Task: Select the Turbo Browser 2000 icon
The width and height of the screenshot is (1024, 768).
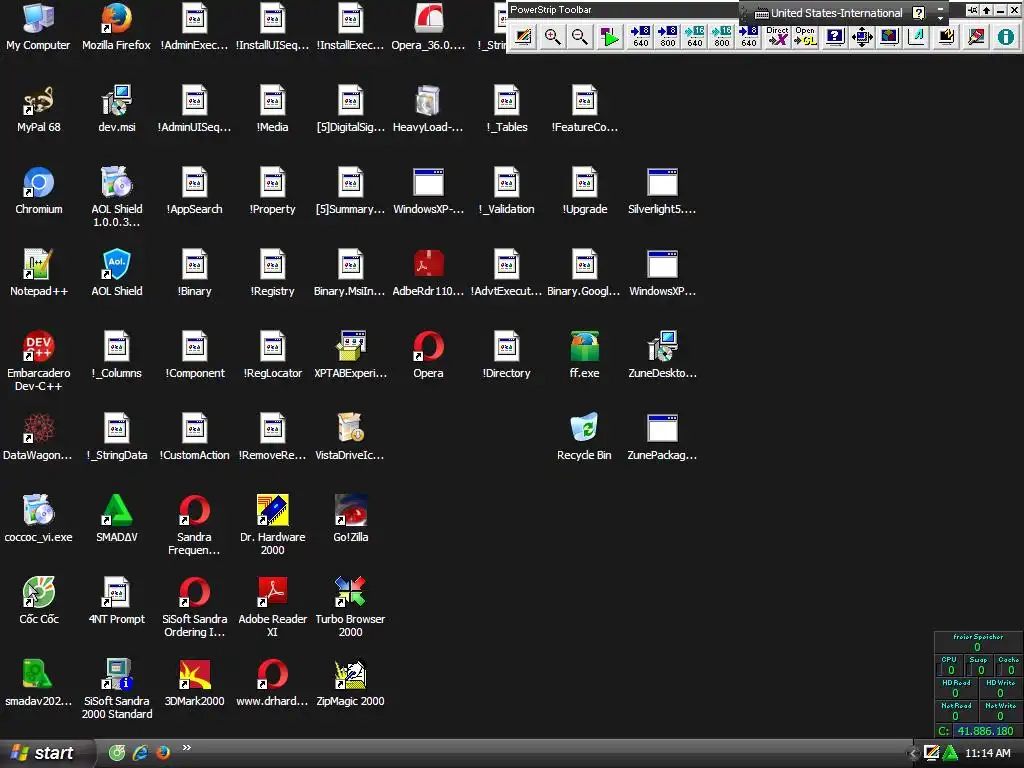Action: point(351,607)
